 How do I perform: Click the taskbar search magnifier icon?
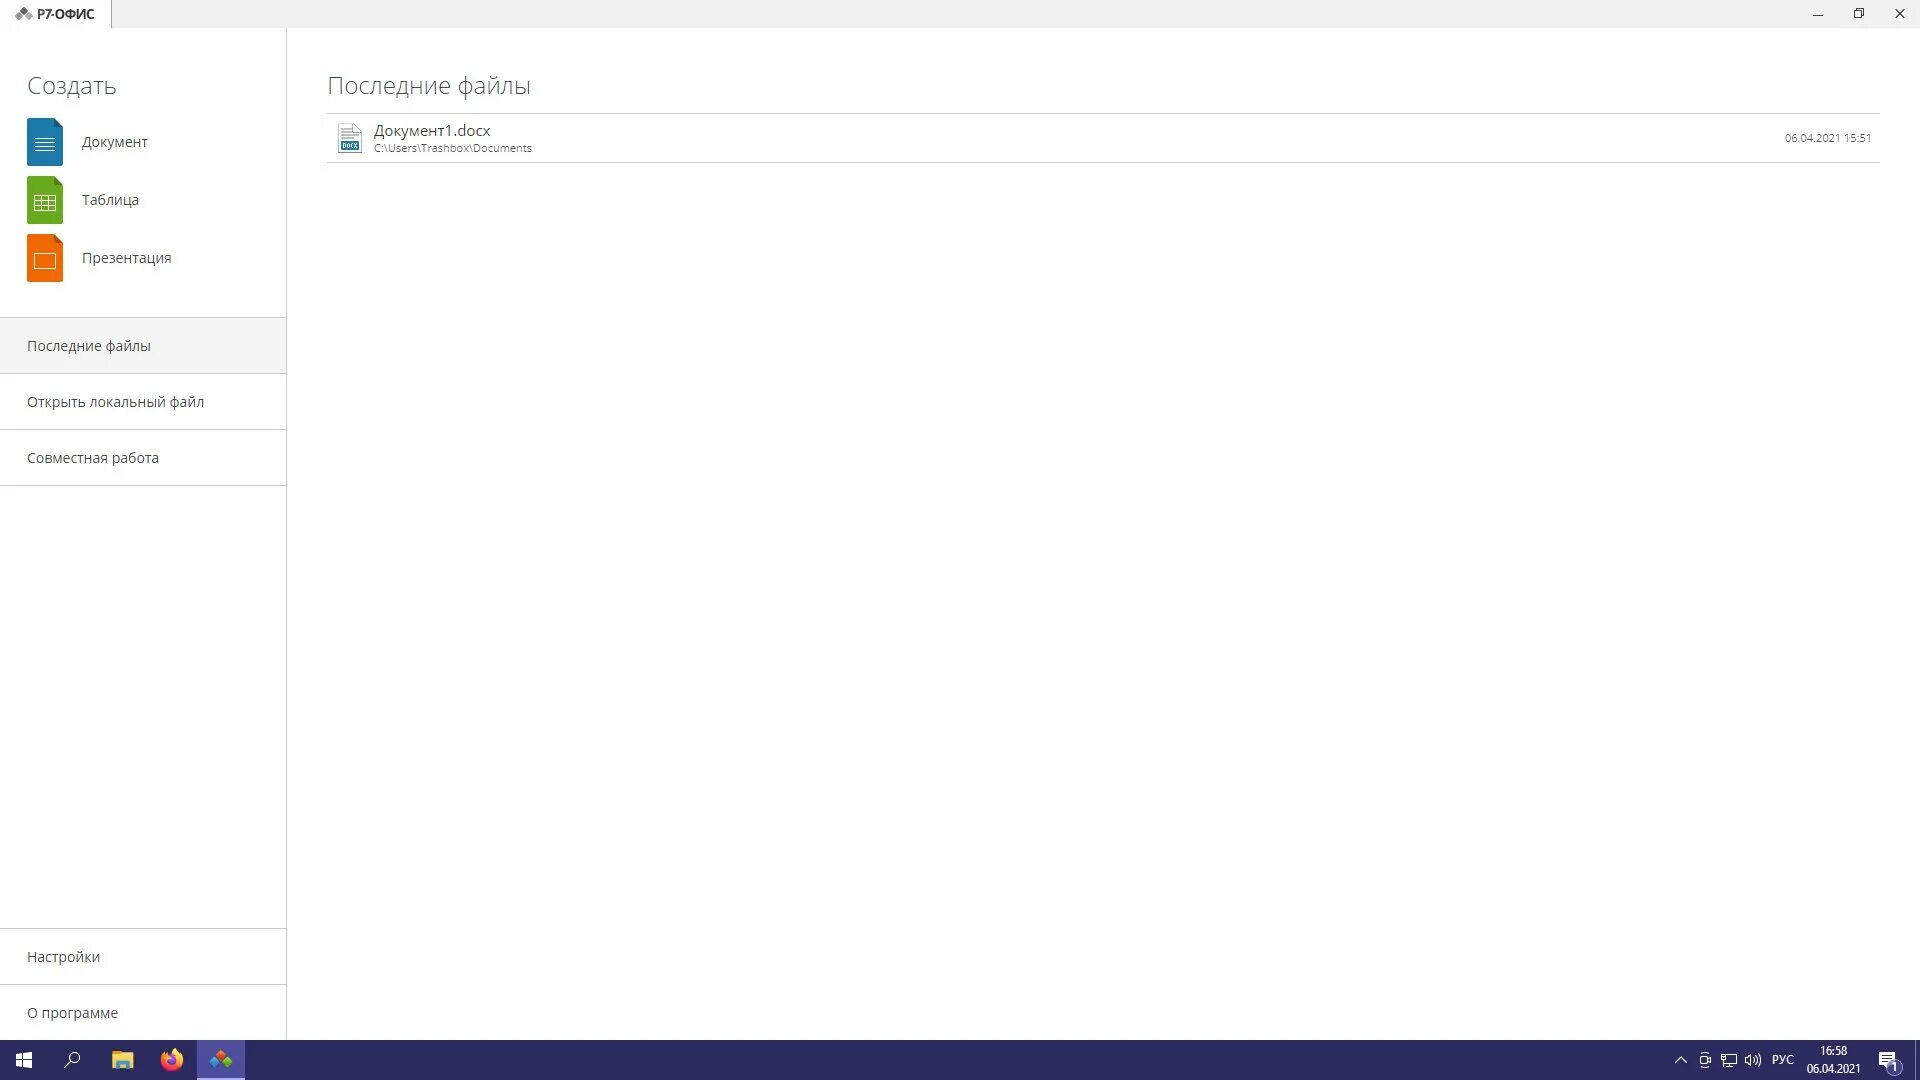(x=72, y=1060)
